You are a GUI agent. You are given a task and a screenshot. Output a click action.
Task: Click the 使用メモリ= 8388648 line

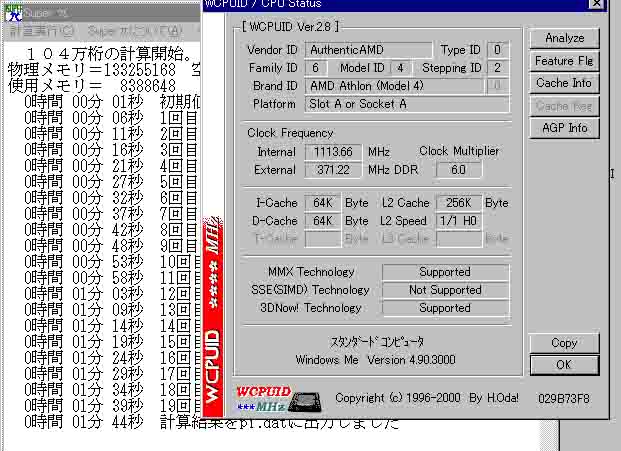point(92,86)
